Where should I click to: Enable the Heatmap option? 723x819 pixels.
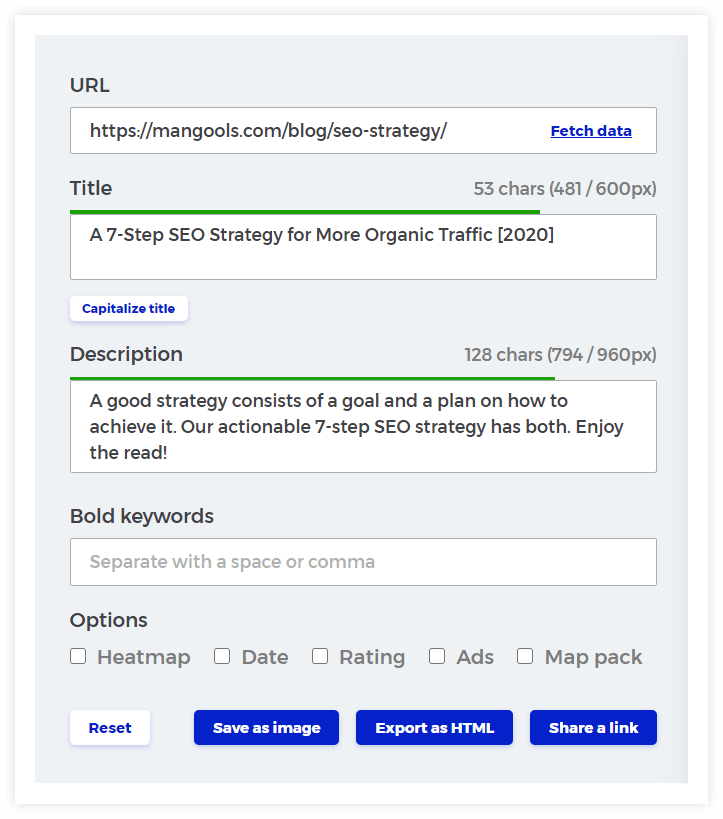[78, 656]
